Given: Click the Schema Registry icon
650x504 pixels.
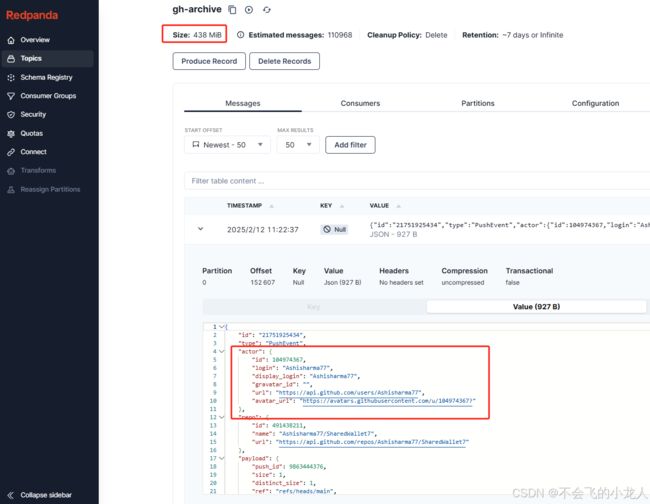Looking at the screenshot, I should point(11,78).
